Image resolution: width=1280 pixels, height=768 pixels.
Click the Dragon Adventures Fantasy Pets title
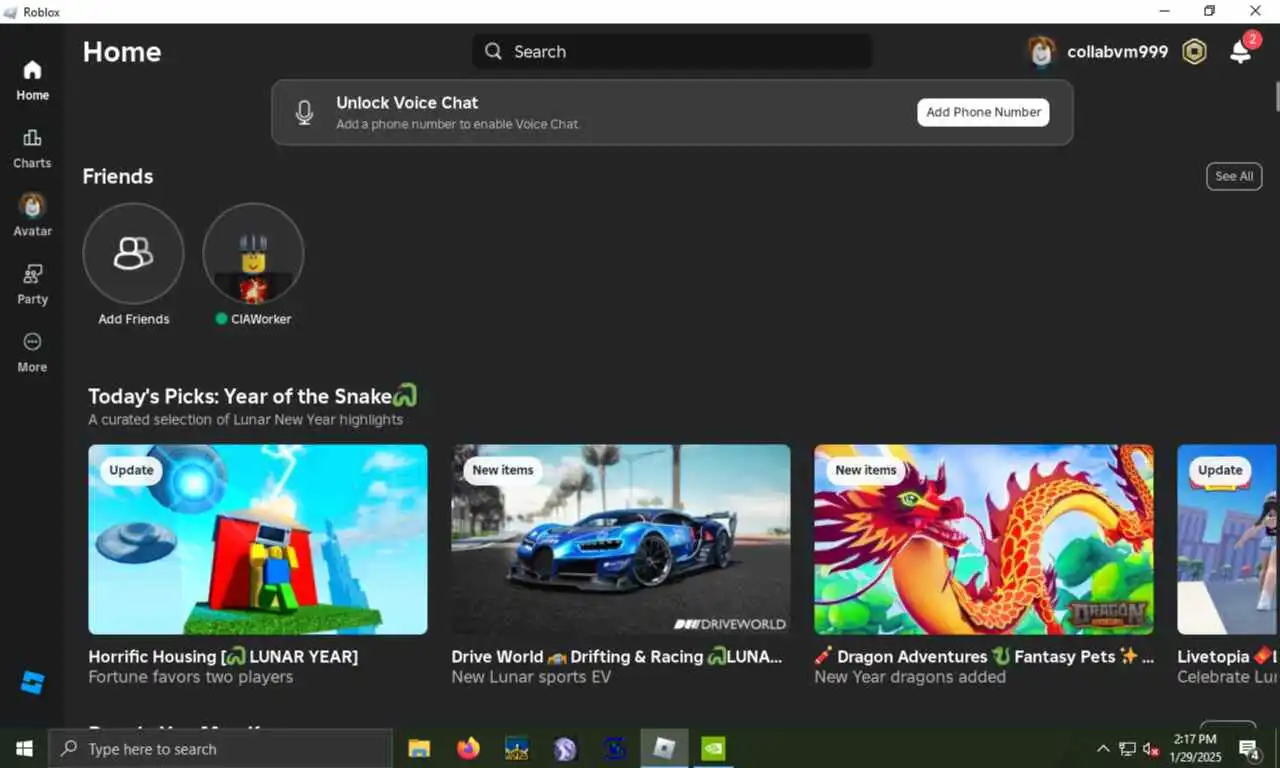coord(984,657)
